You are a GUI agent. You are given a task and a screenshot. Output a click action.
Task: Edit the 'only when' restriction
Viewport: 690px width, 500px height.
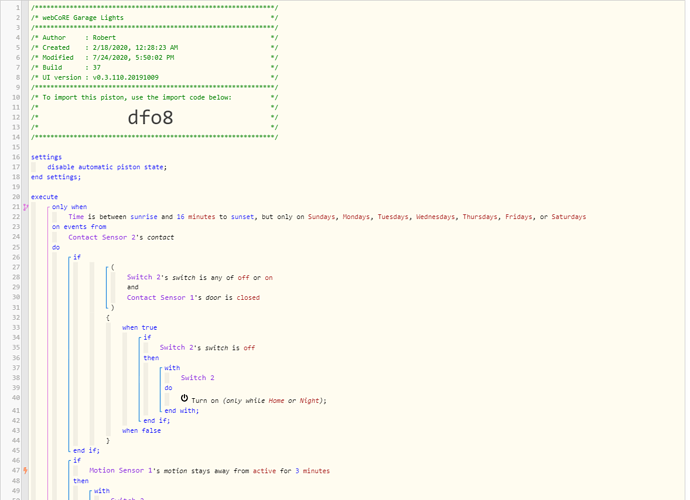[x=70, y=207]
